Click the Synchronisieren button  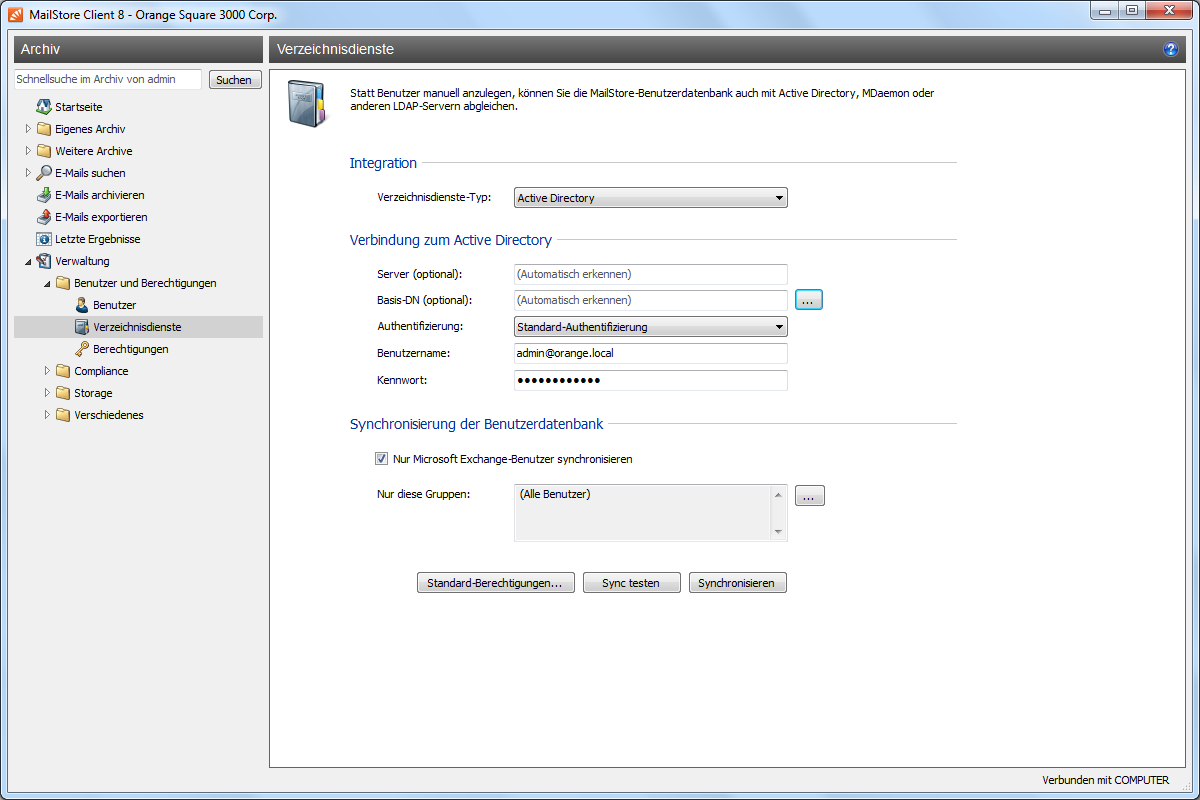pyautogui.click(x=737, y=583)
